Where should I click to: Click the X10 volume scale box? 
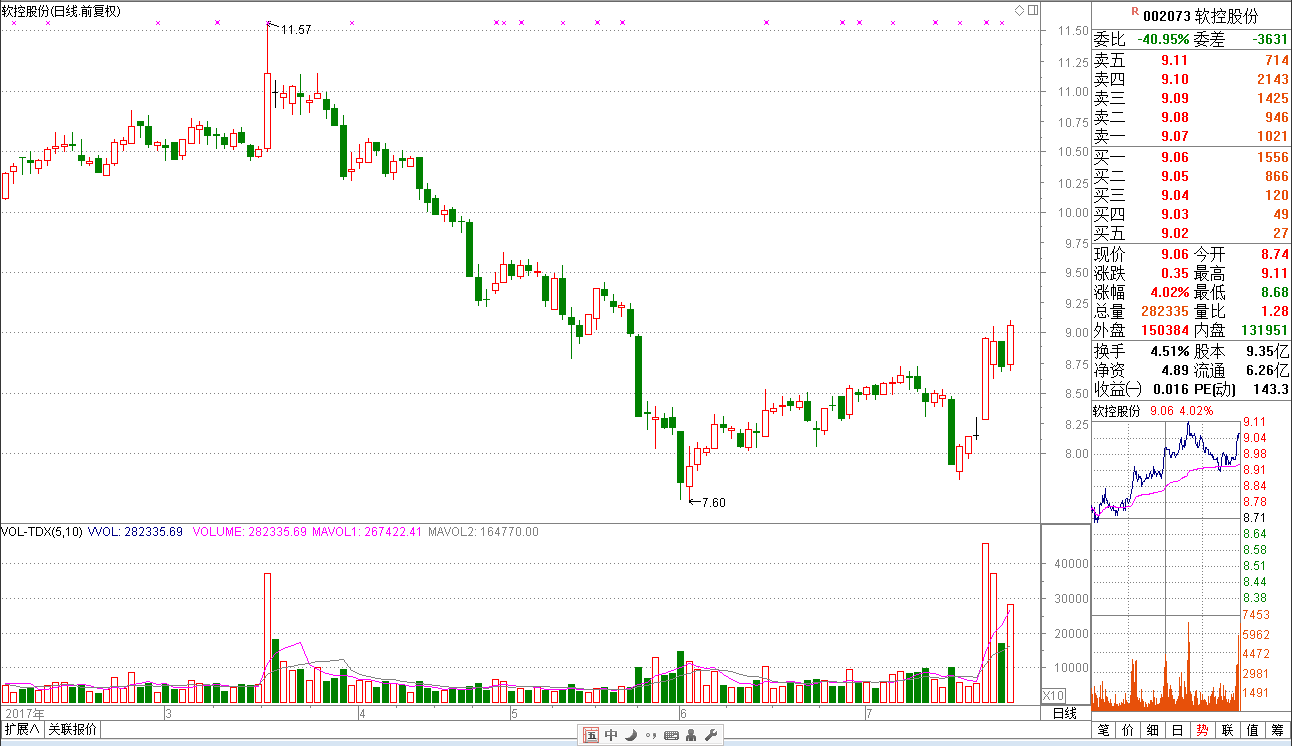pos(1054,695)
